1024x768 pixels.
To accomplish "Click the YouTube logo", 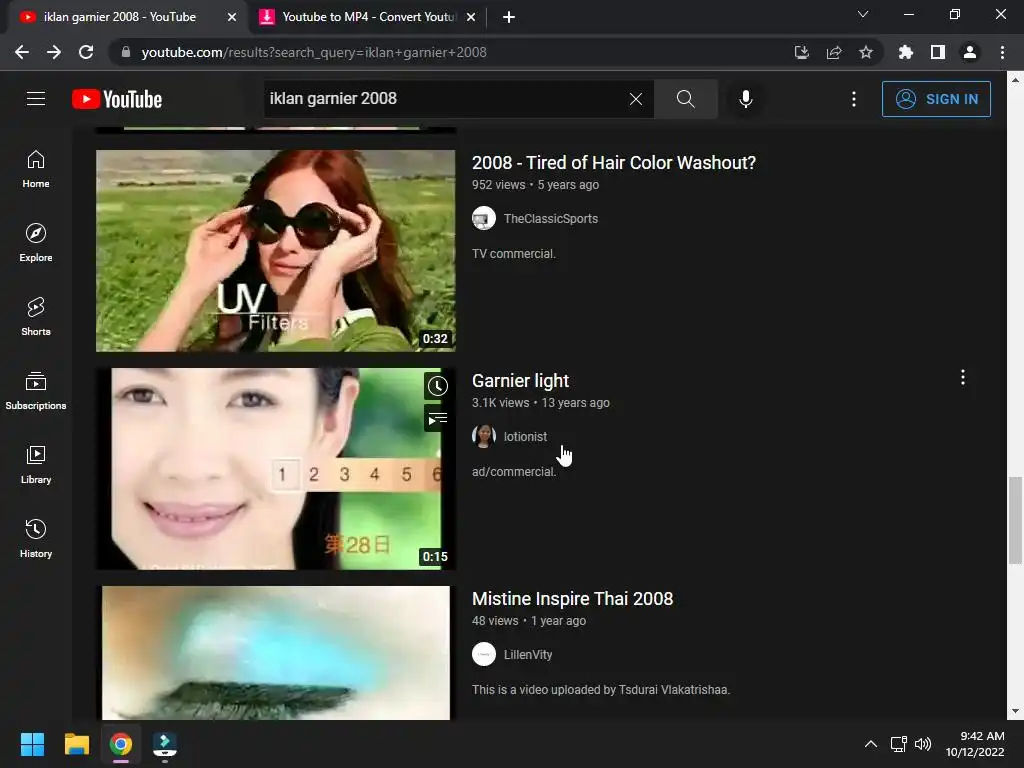I will point(117,99).
